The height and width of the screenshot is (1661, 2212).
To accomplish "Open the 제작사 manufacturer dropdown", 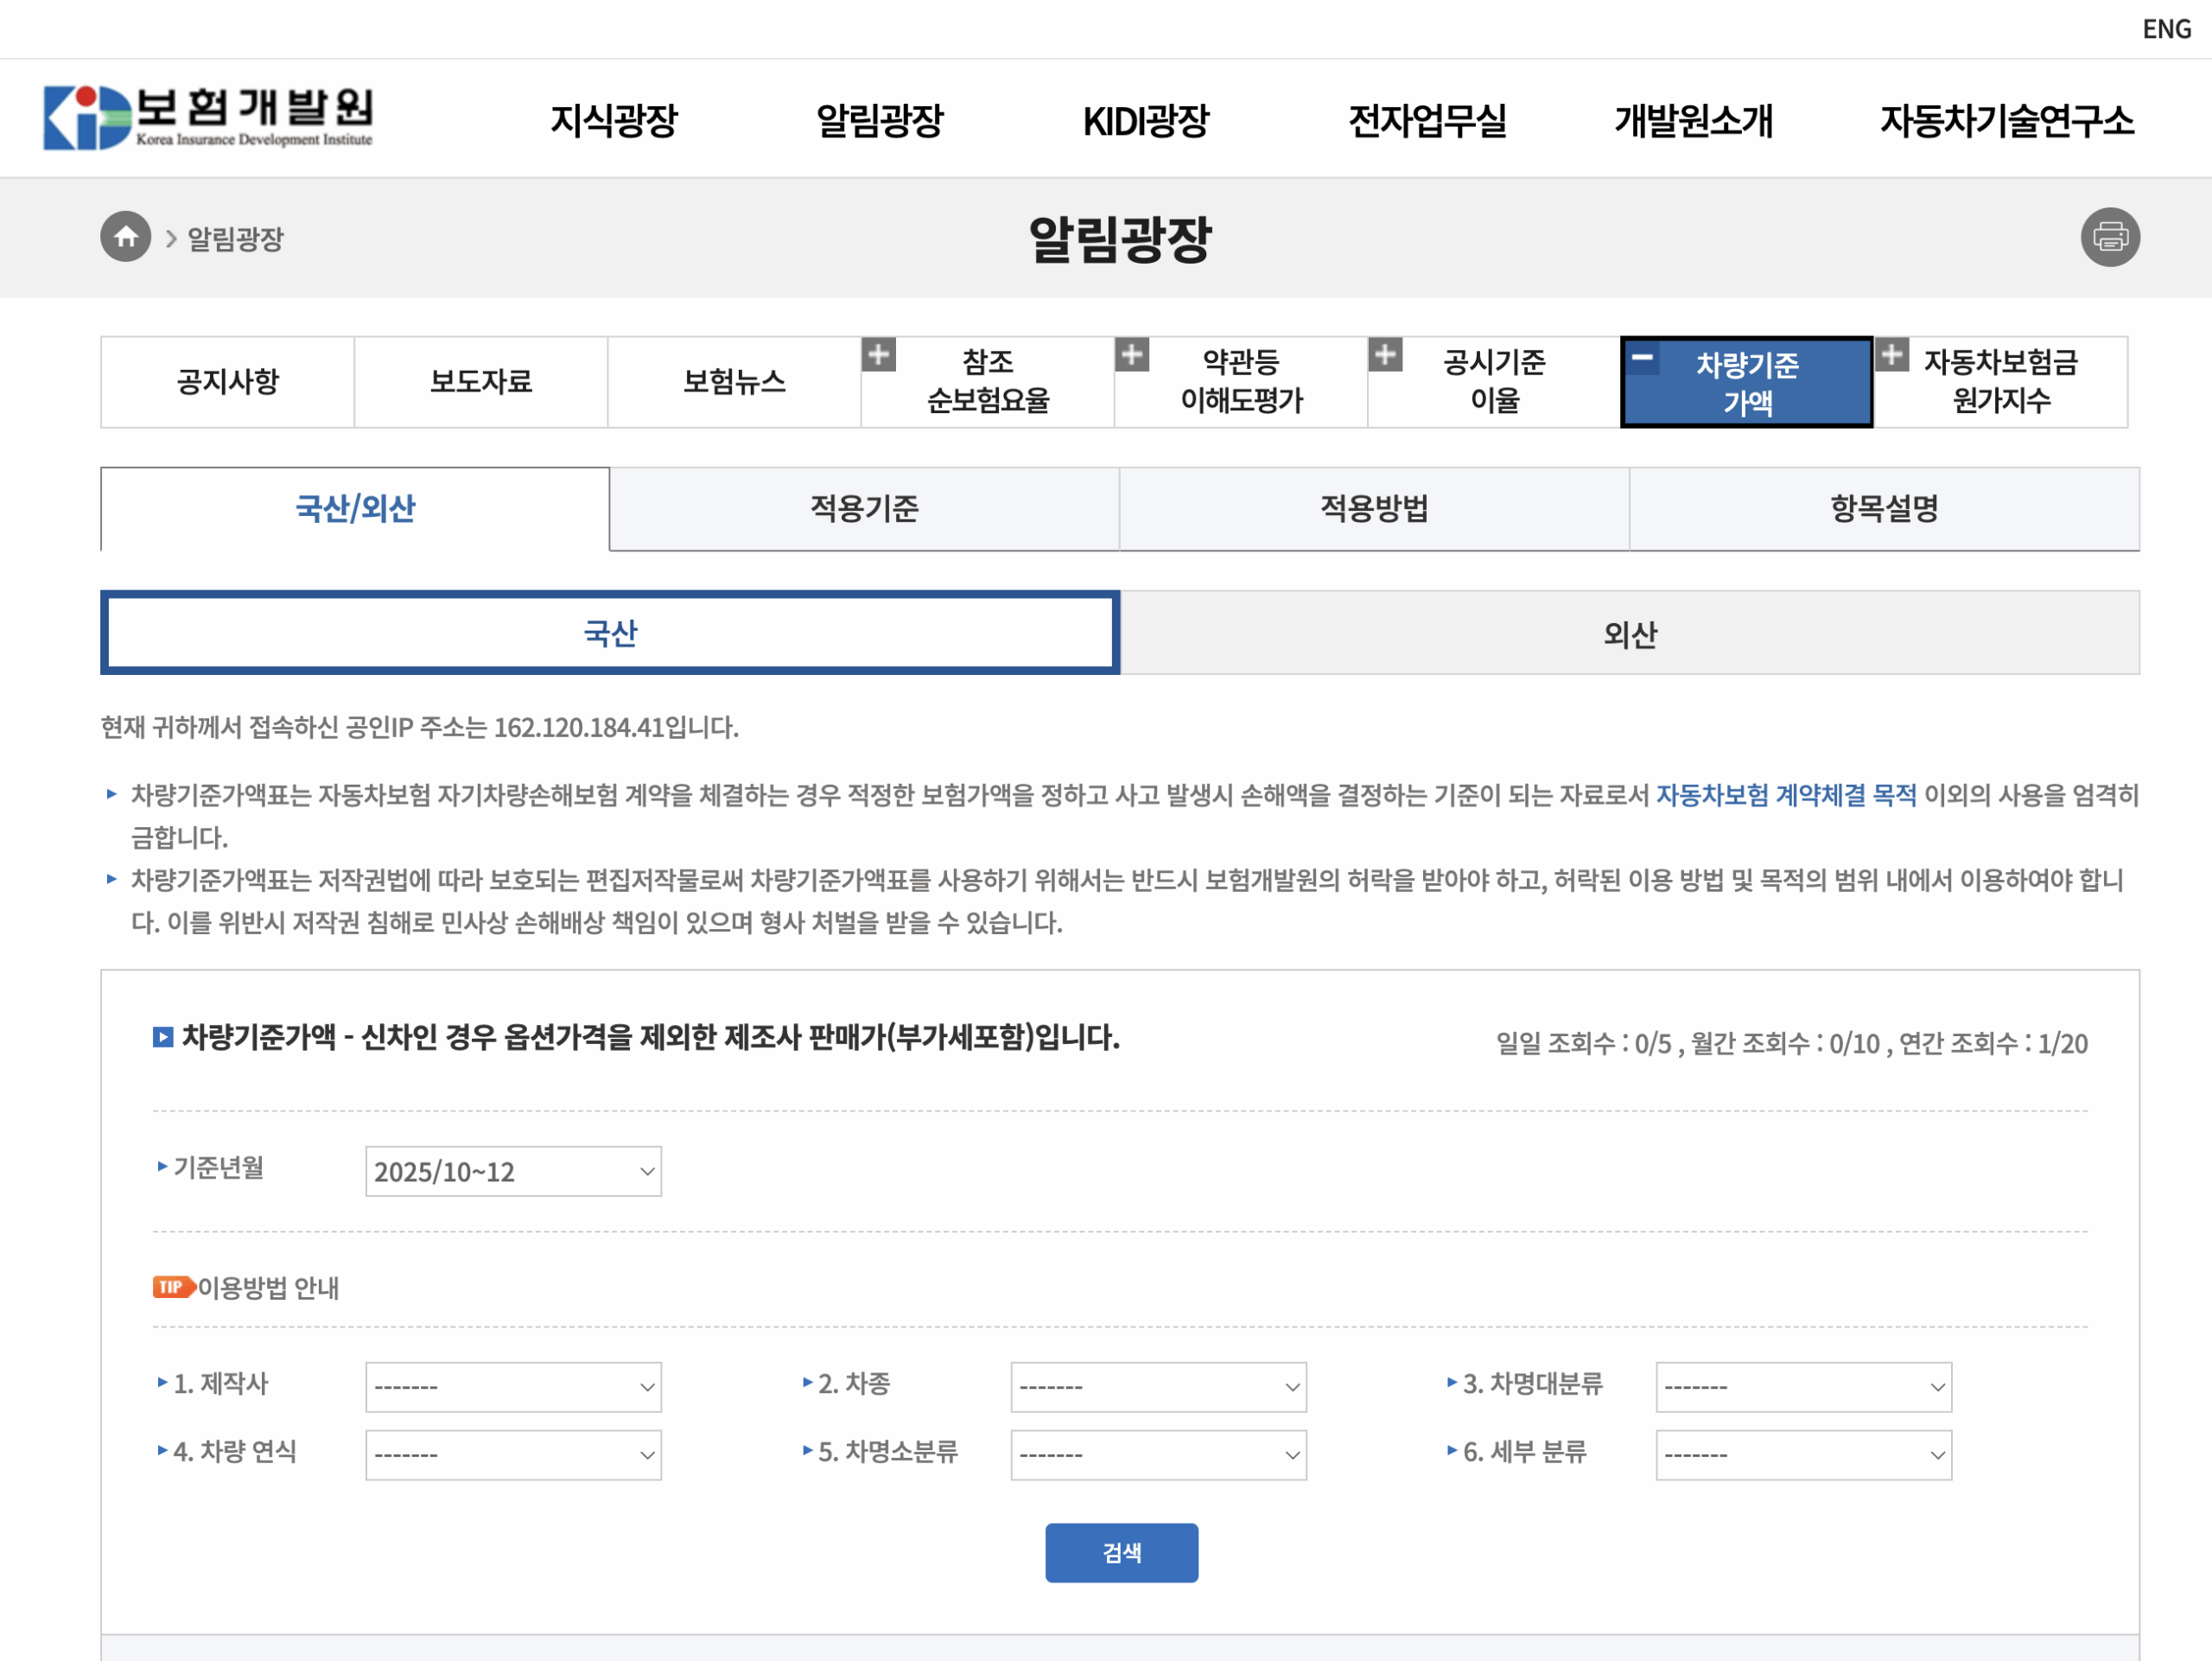I will [513, 1386].
